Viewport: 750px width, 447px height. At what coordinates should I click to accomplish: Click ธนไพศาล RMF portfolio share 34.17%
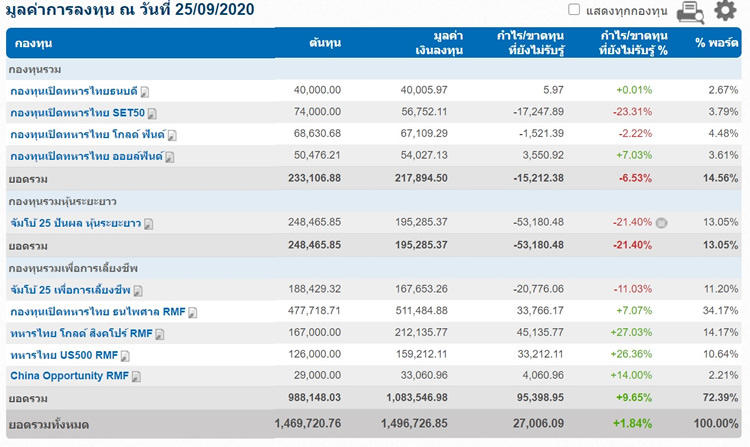720,311
